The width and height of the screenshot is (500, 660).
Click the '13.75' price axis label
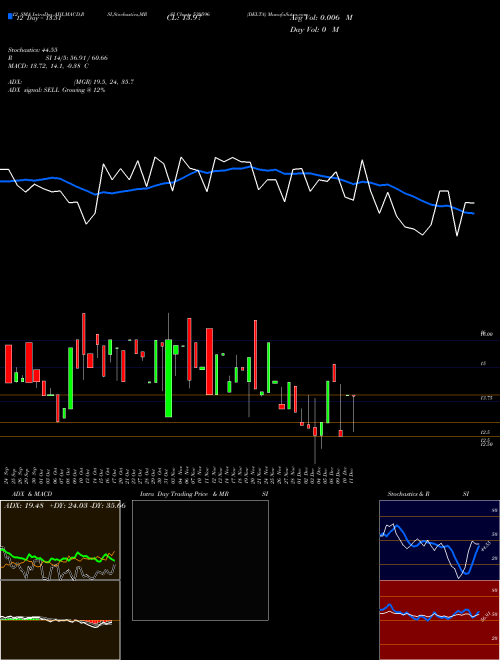coord(486,398)
